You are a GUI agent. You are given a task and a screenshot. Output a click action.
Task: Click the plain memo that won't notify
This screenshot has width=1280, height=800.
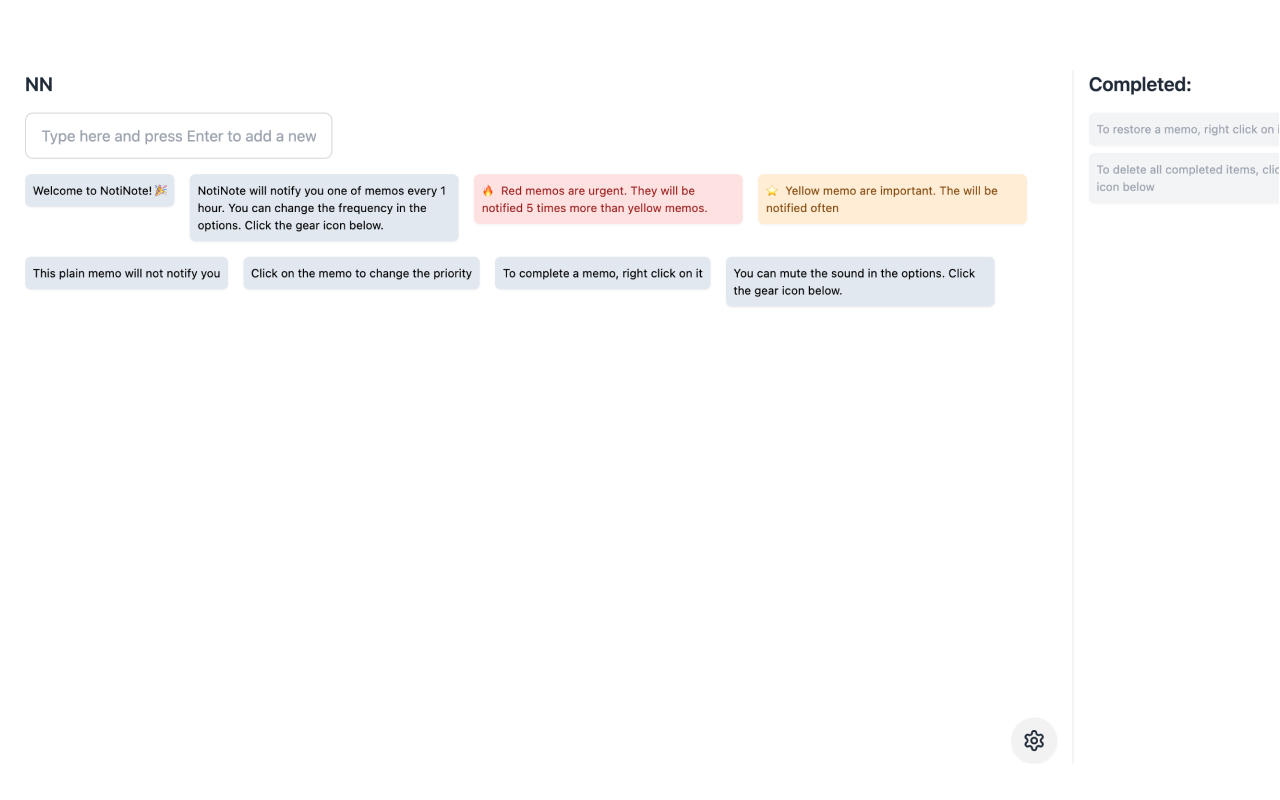click(126, 273)
